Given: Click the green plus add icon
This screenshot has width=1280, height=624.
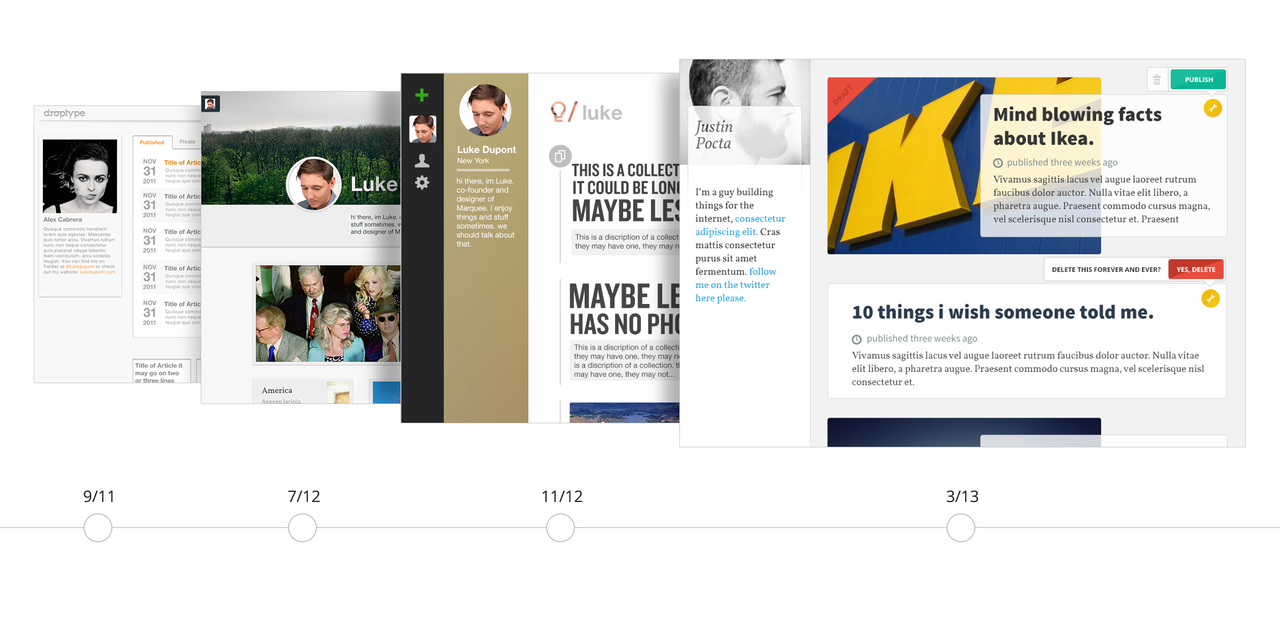Looking at the screenshot, I should [x=422, y=95].
